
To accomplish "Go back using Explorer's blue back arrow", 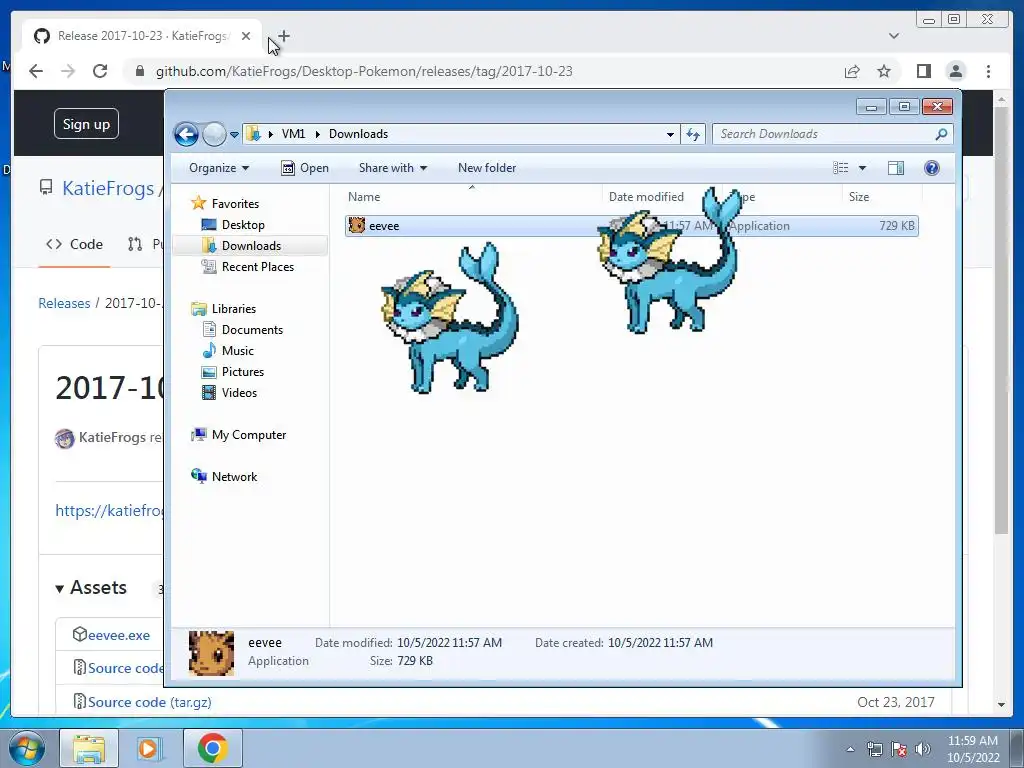I will [x=186, y=135].
